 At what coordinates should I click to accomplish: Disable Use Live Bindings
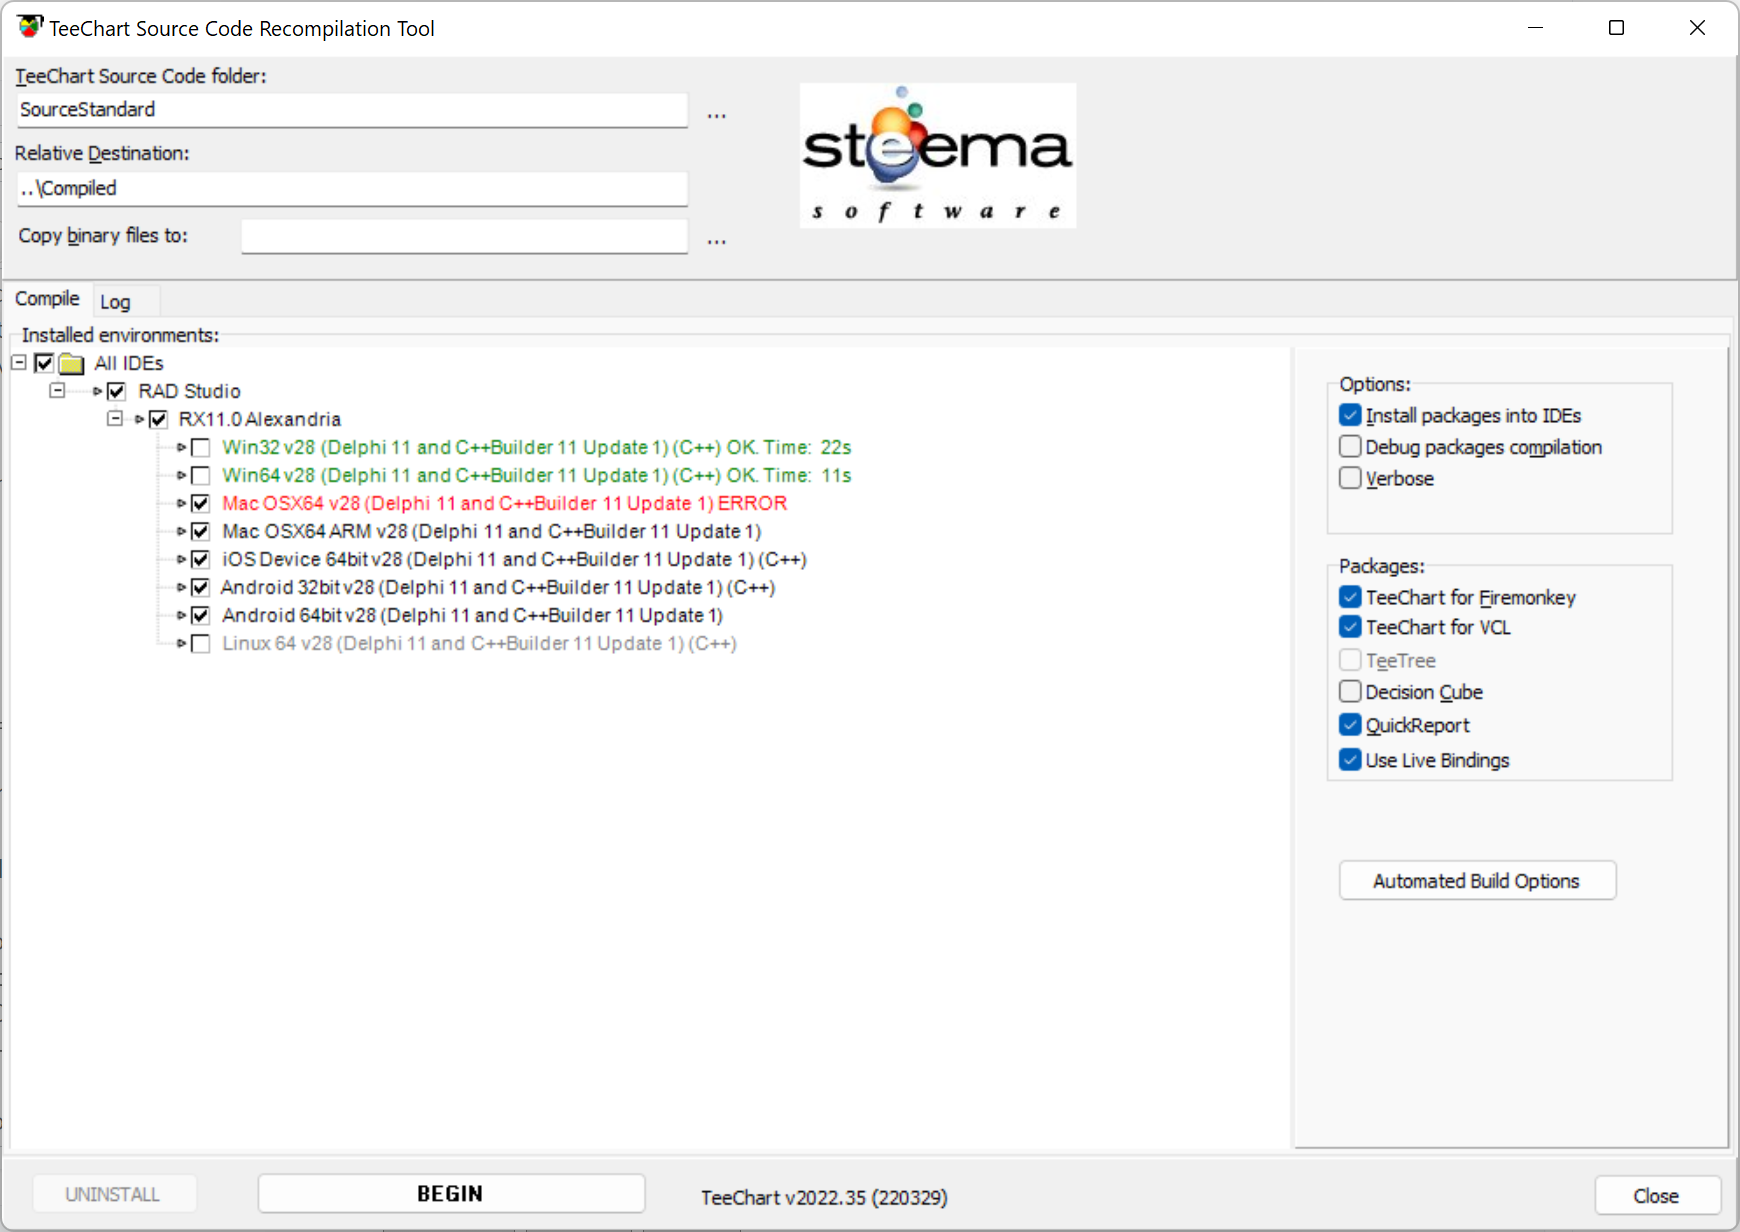[1350, 760]
